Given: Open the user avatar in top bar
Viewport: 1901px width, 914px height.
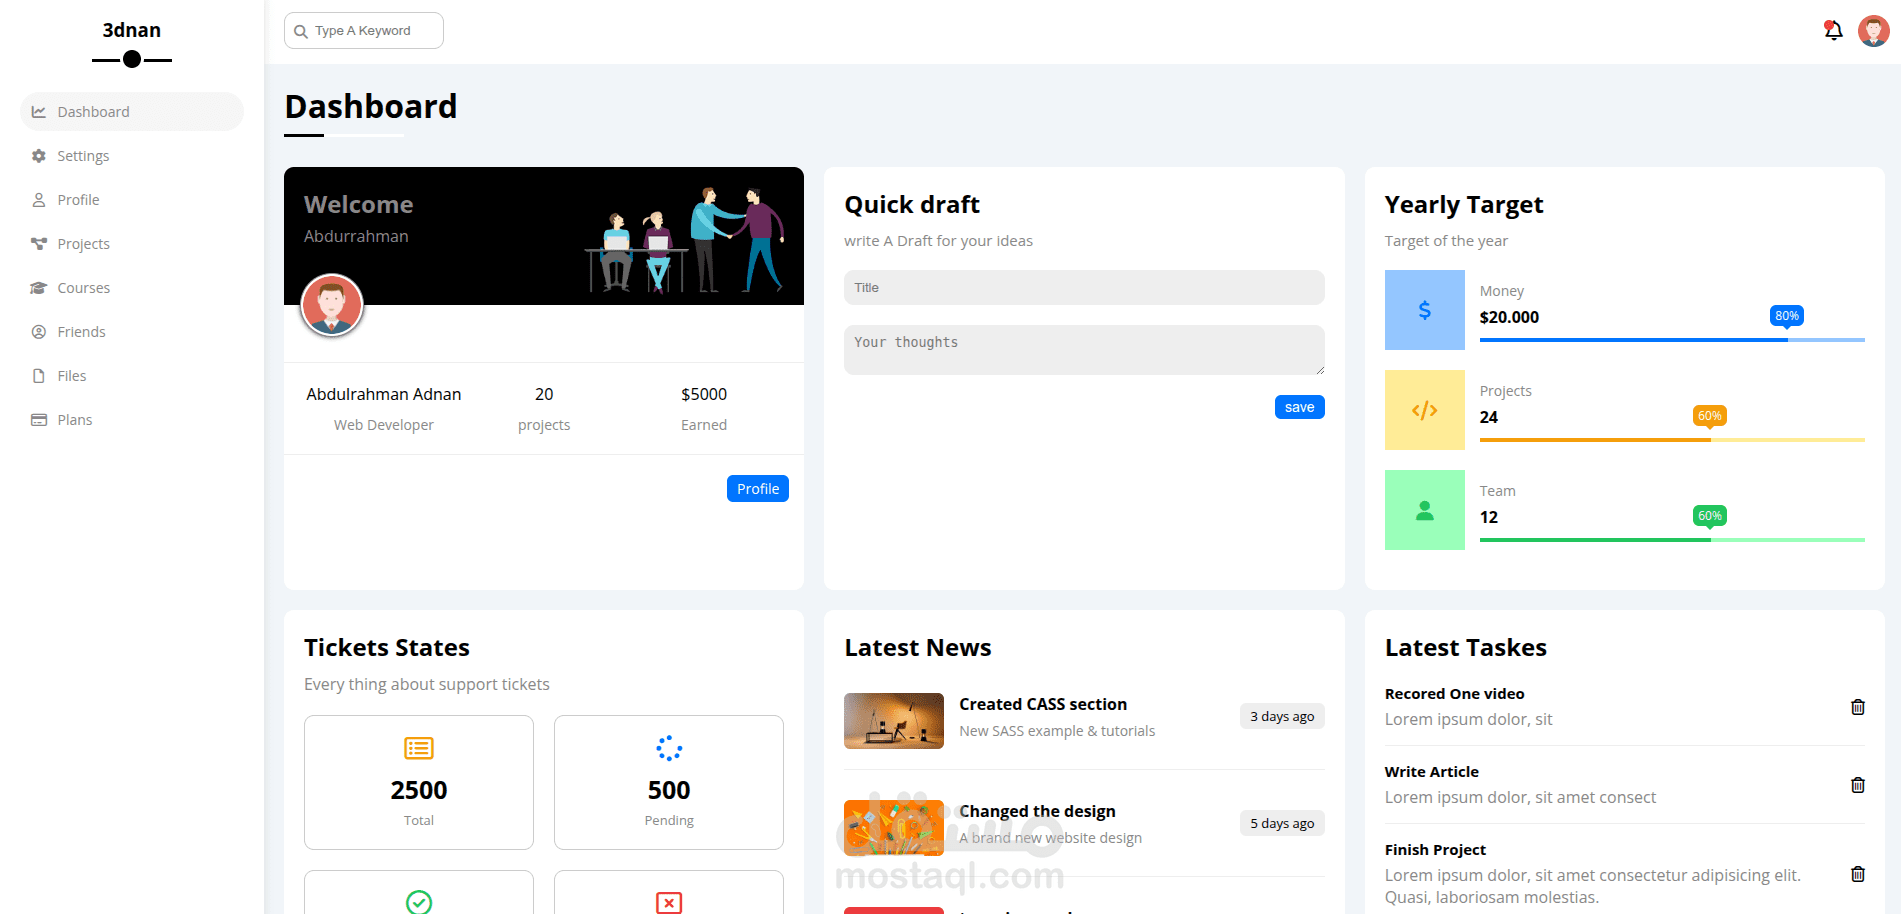Looking at the screenshot, I should (1874, 31).
